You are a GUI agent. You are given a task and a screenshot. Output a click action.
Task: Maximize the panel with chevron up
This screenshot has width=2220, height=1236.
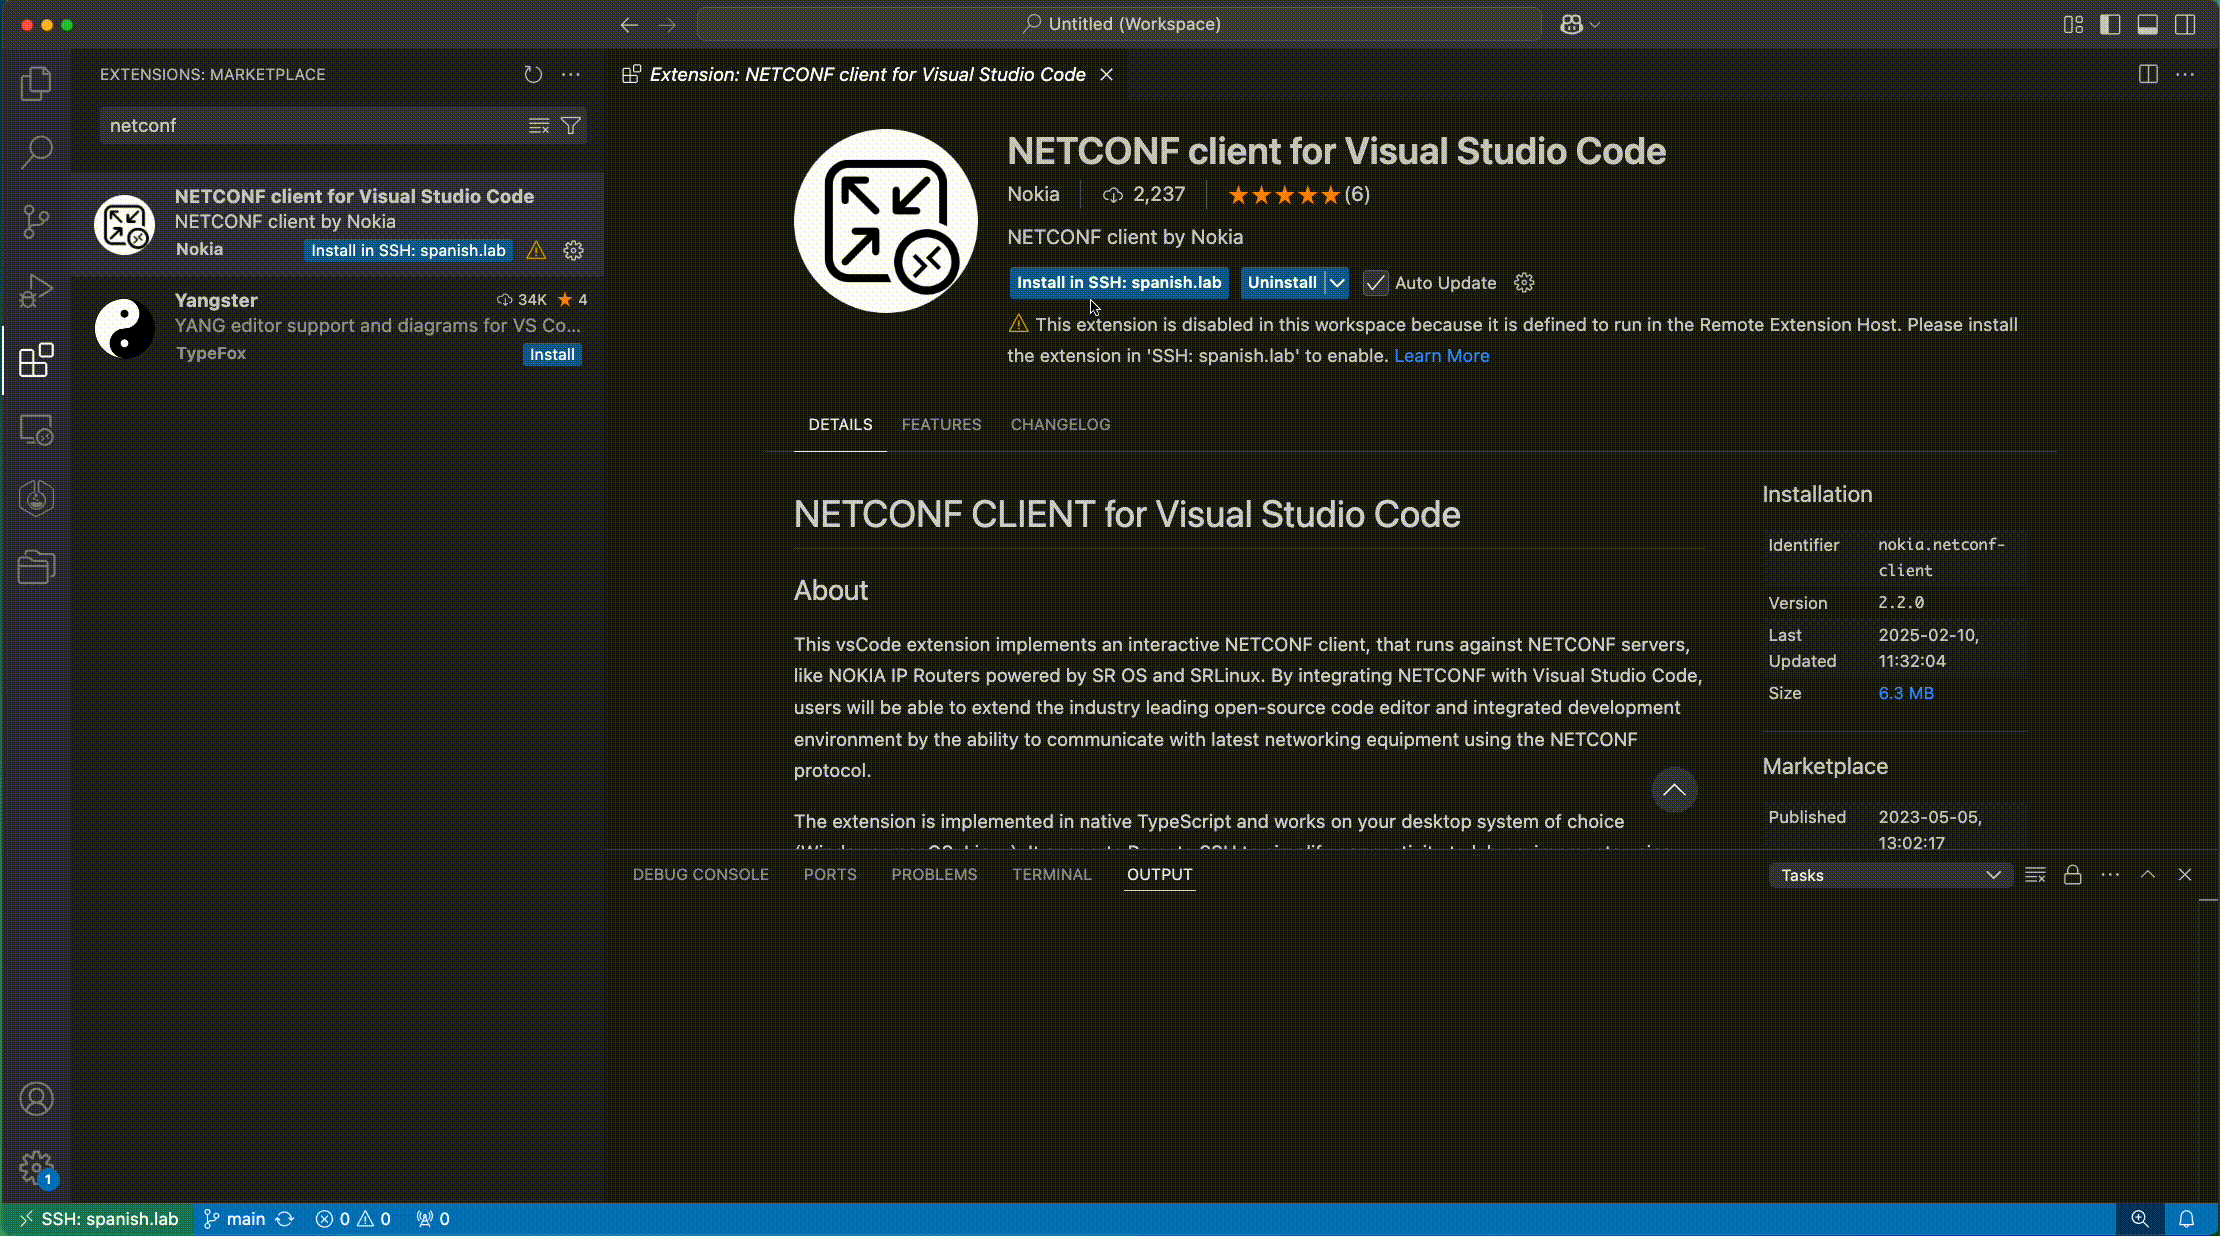pyautogui.click(x=2147, y=875)
